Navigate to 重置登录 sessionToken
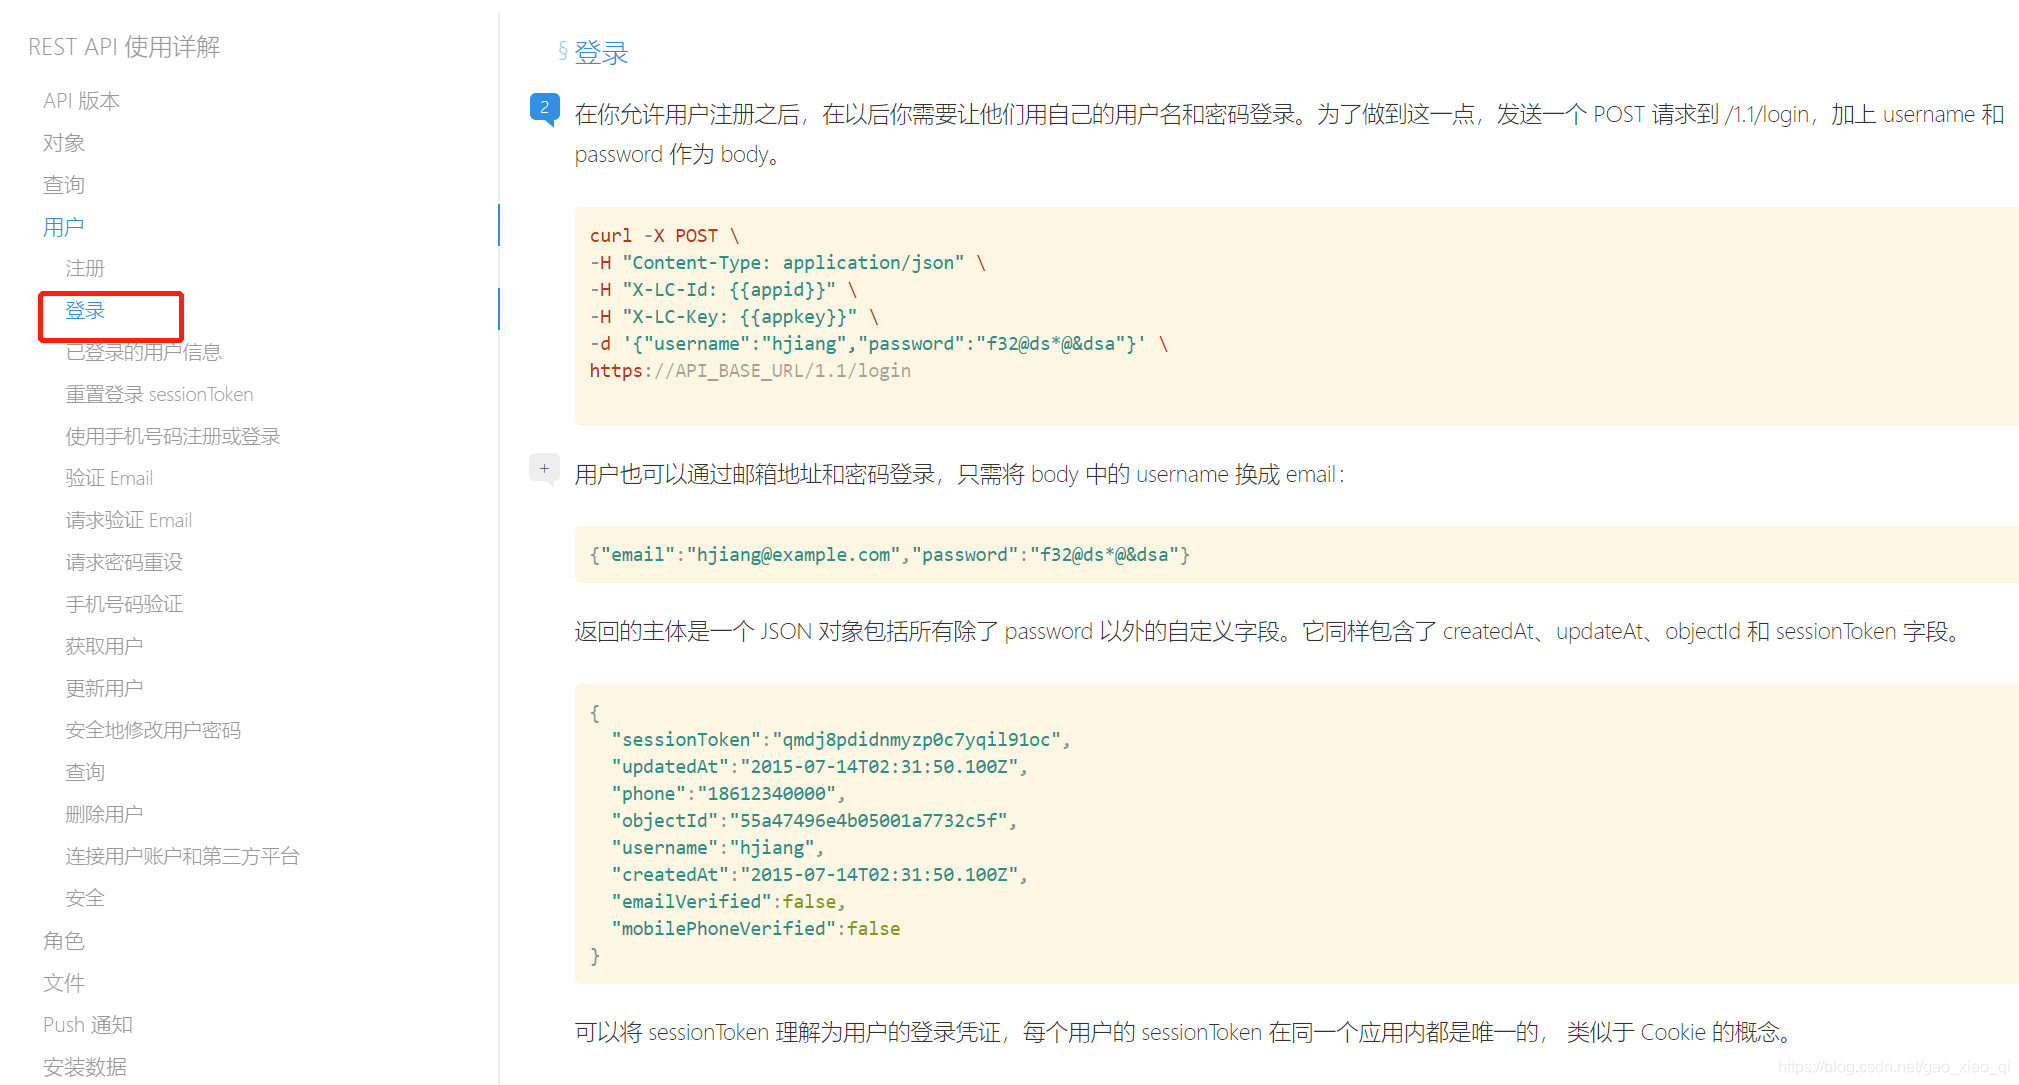2019x1085 pixels. coord(159,394)
